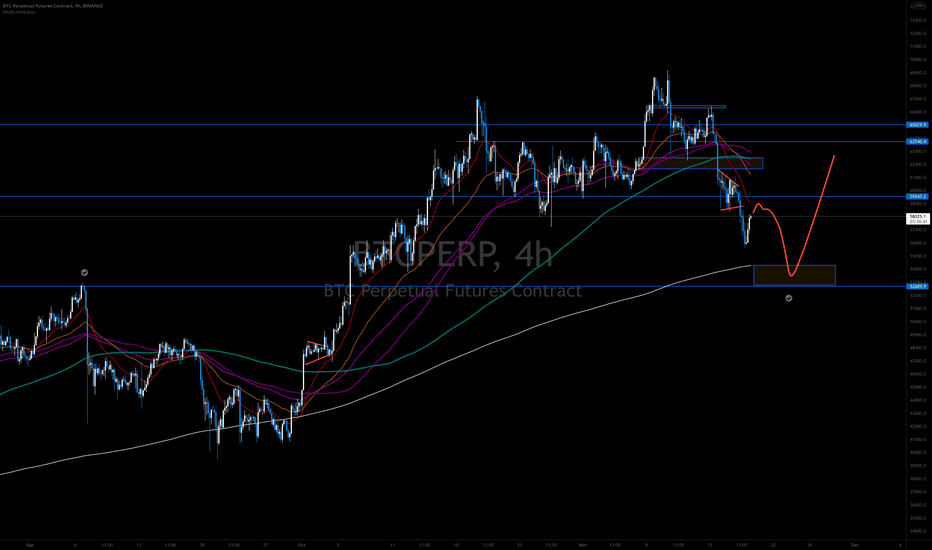Click the Sep label on the time axis
Screen dimensions: 932x550
point(30,545)
